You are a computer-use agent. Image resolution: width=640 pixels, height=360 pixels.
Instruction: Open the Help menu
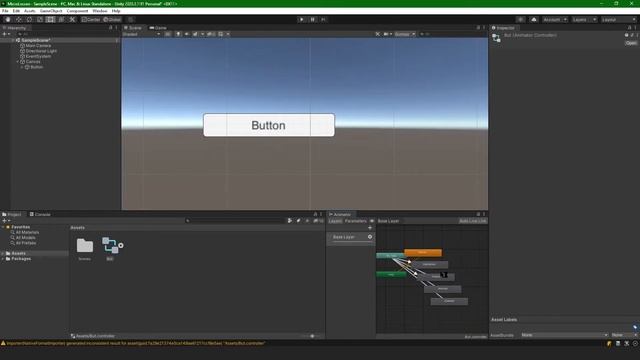pos(116,11)
